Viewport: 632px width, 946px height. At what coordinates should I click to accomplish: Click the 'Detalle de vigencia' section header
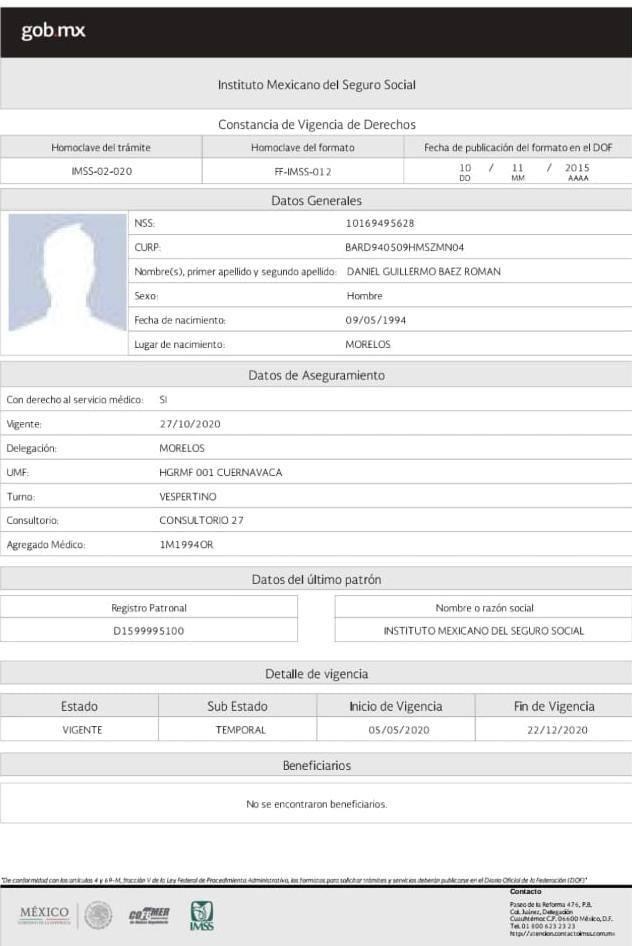click(x=317, y=674)
